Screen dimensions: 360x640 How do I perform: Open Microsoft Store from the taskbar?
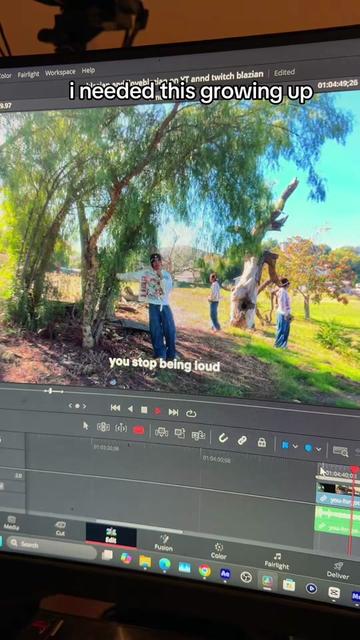289,585
